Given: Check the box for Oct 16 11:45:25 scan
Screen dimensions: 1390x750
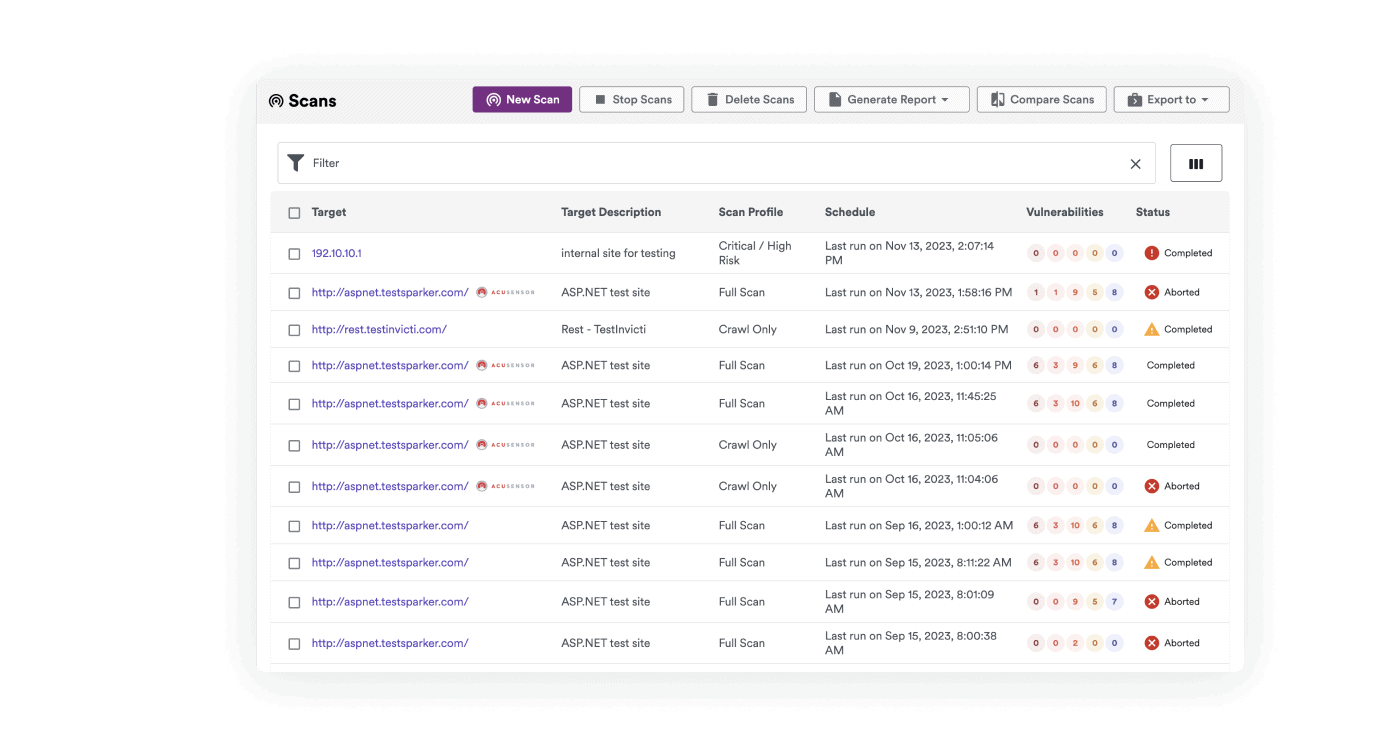Looking at the screenshot, I should (x=294, y=404).
